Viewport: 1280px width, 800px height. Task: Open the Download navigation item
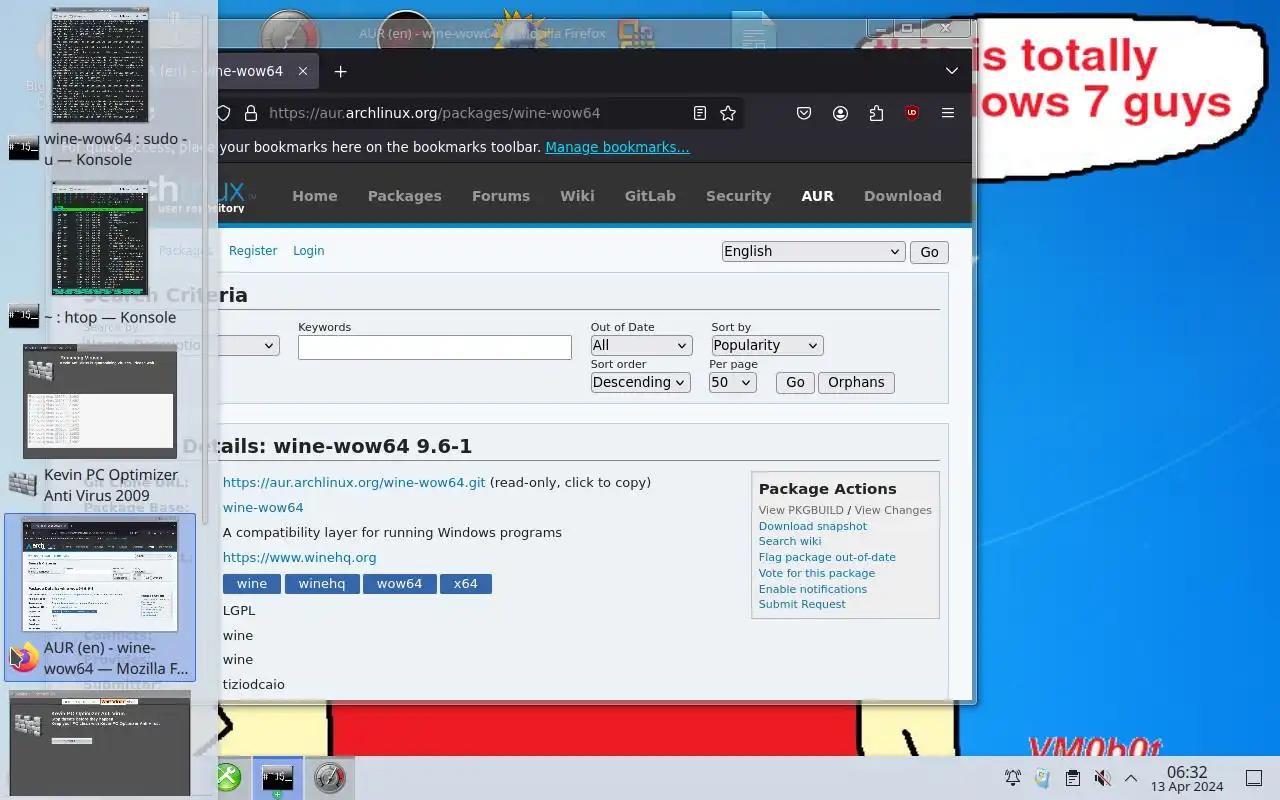point(903,196)
